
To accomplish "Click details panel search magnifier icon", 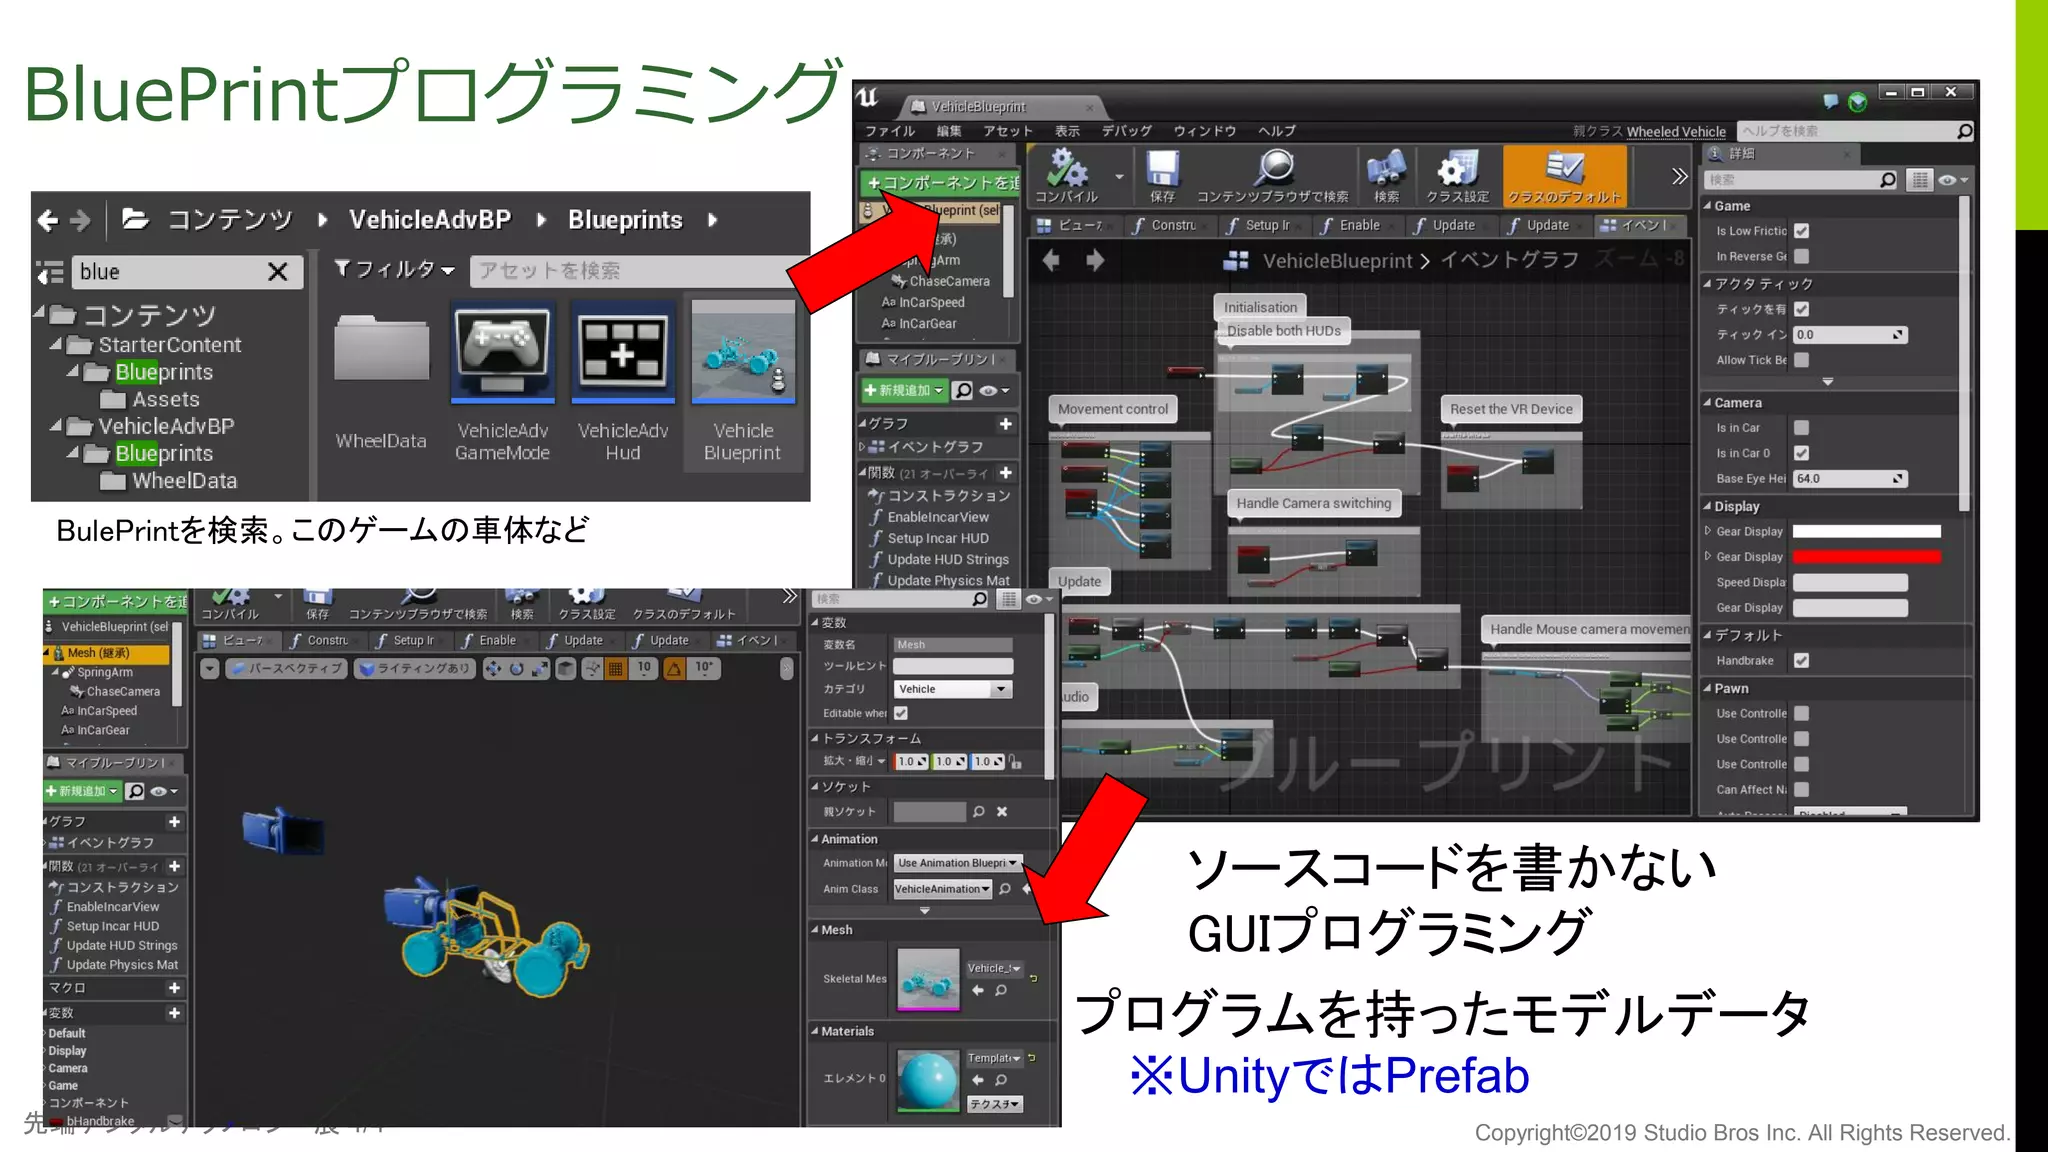I will tap(1887, 180).
